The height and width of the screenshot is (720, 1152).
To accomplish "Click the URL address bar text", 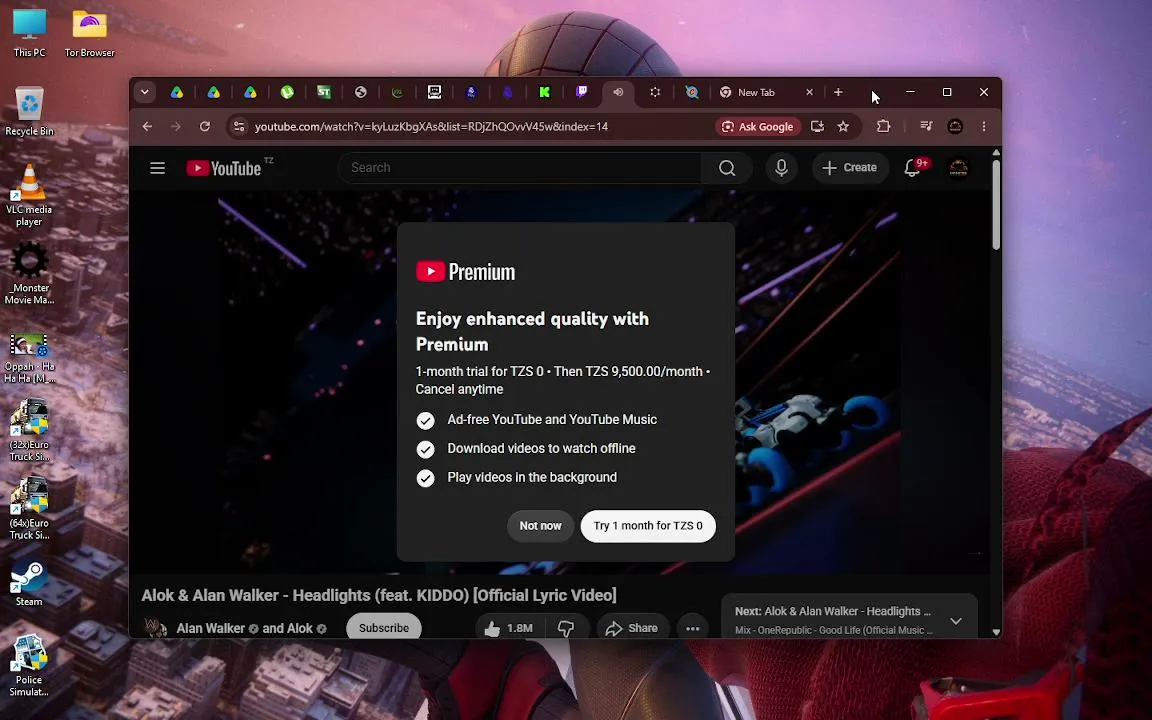I will click(x=431, y=126).
